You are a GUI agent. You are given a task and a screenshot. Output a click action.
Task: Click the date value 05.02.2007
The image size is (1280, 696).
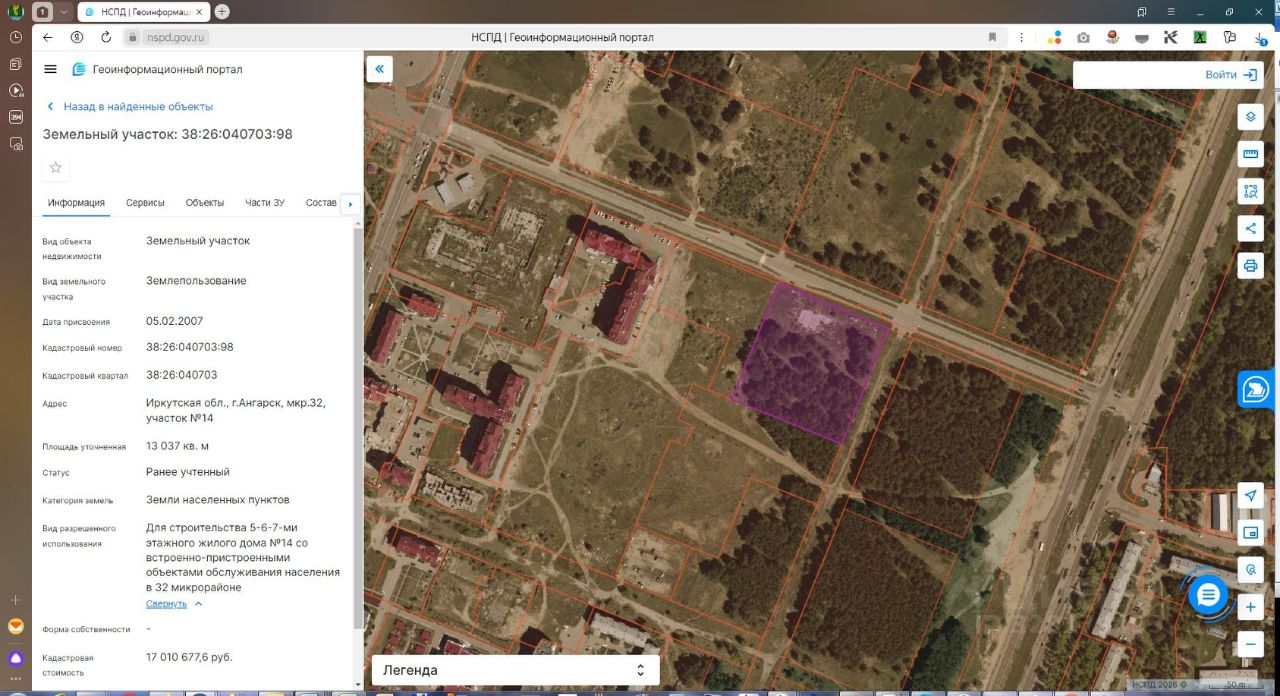pos(175,321)
